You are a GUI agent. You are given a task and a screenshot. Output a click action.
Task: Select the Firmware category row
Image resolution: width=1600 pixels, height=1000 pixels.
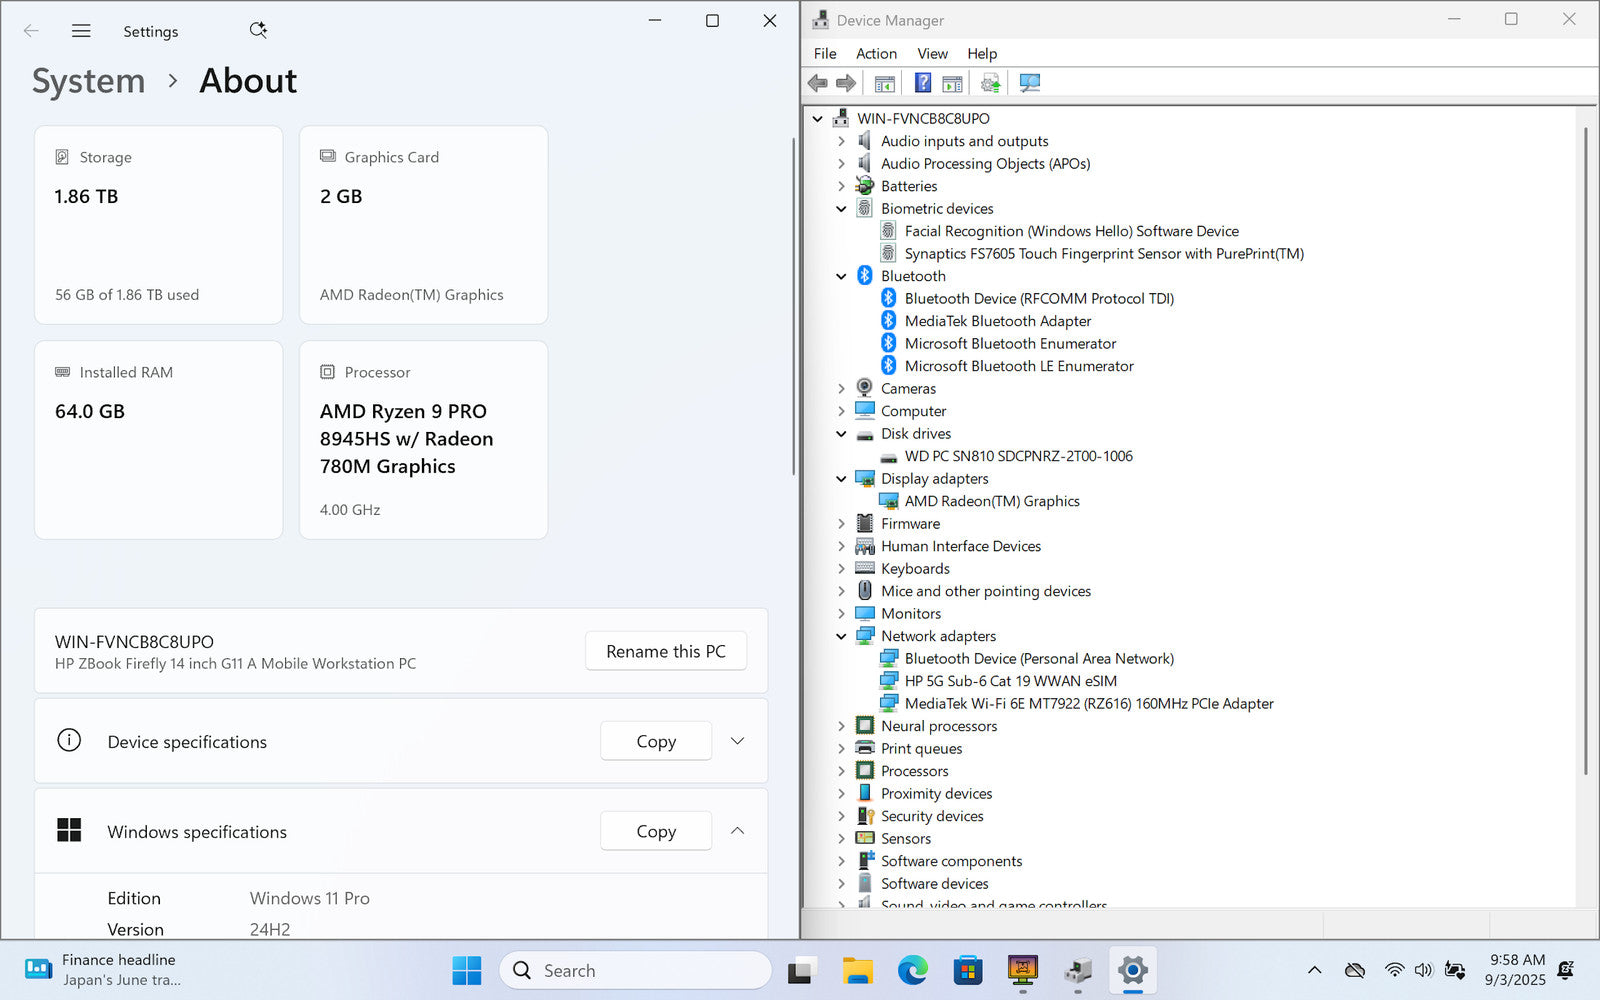(910, 523)
